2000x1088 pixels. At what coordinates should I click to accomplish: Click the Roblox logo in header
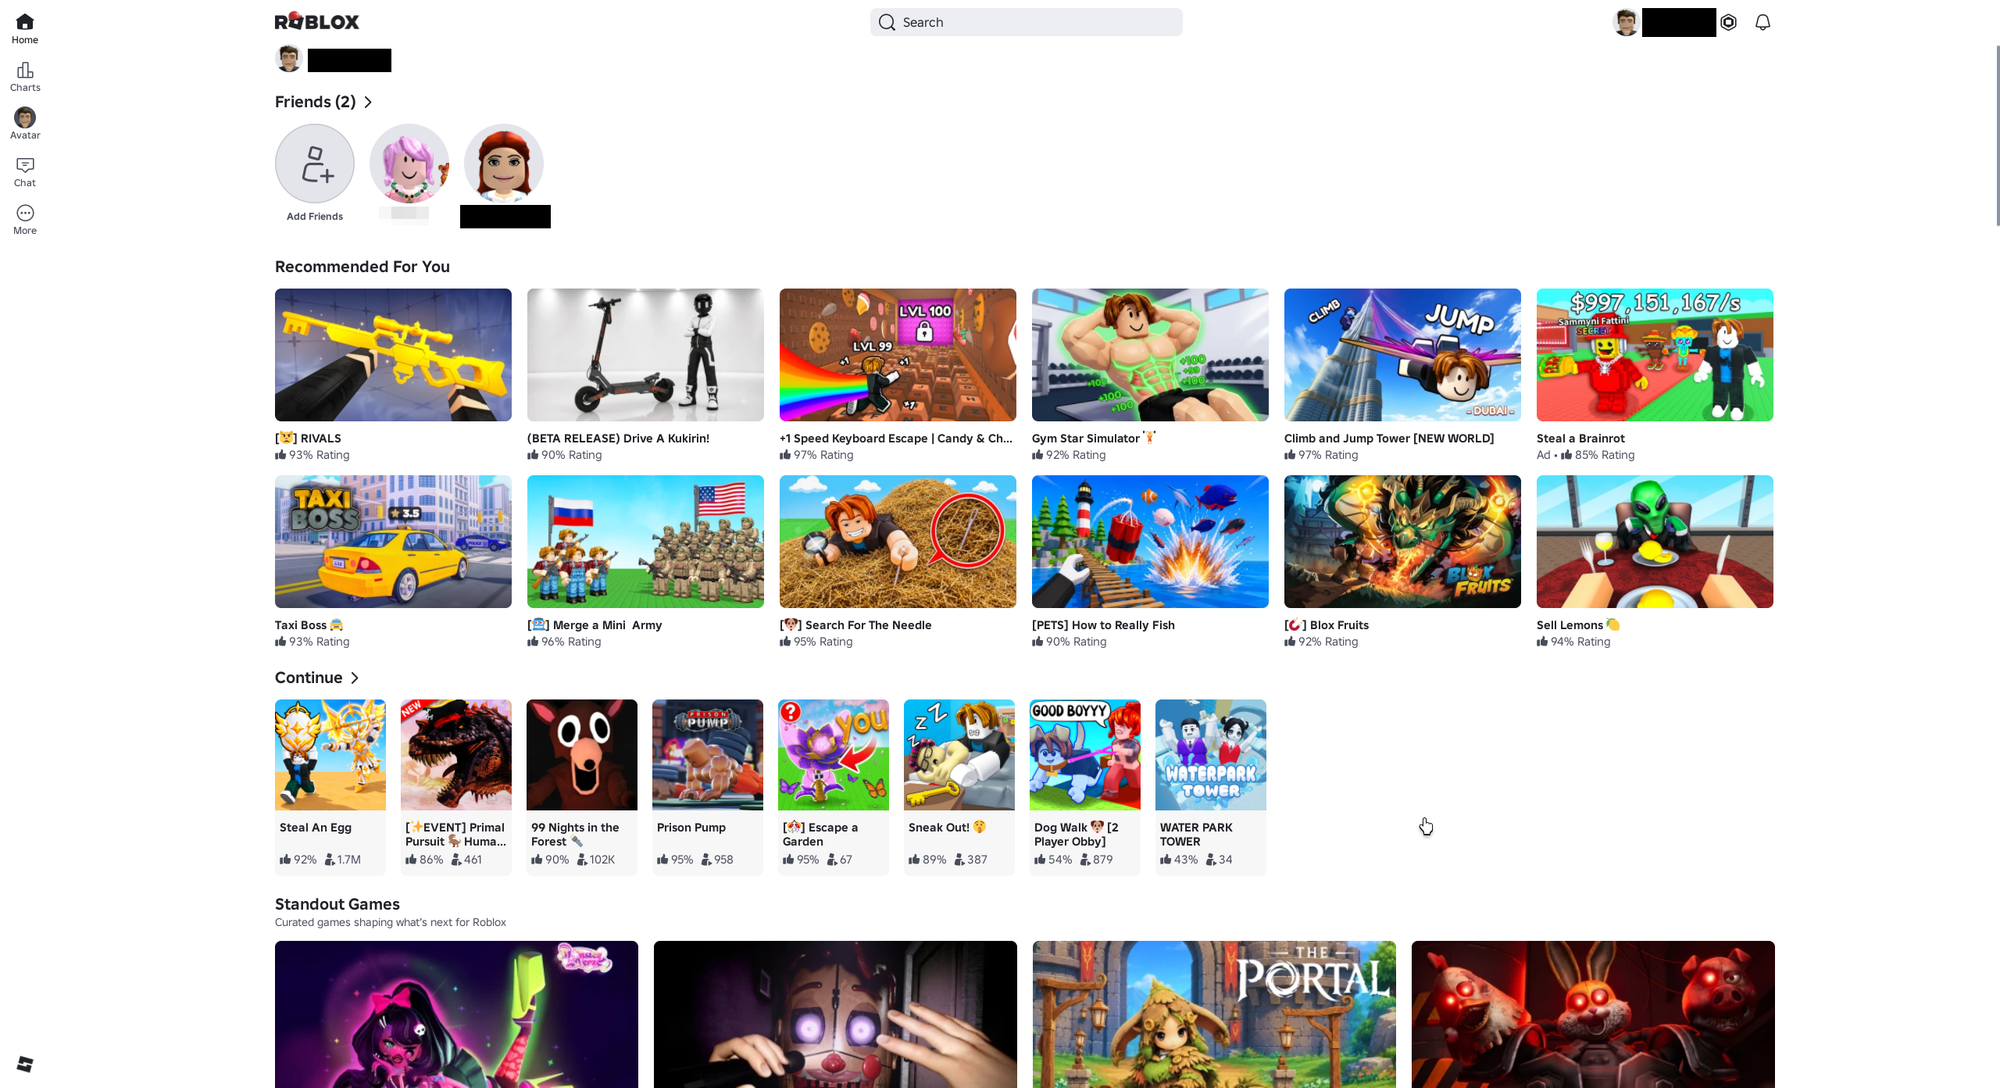click(317, 21)
